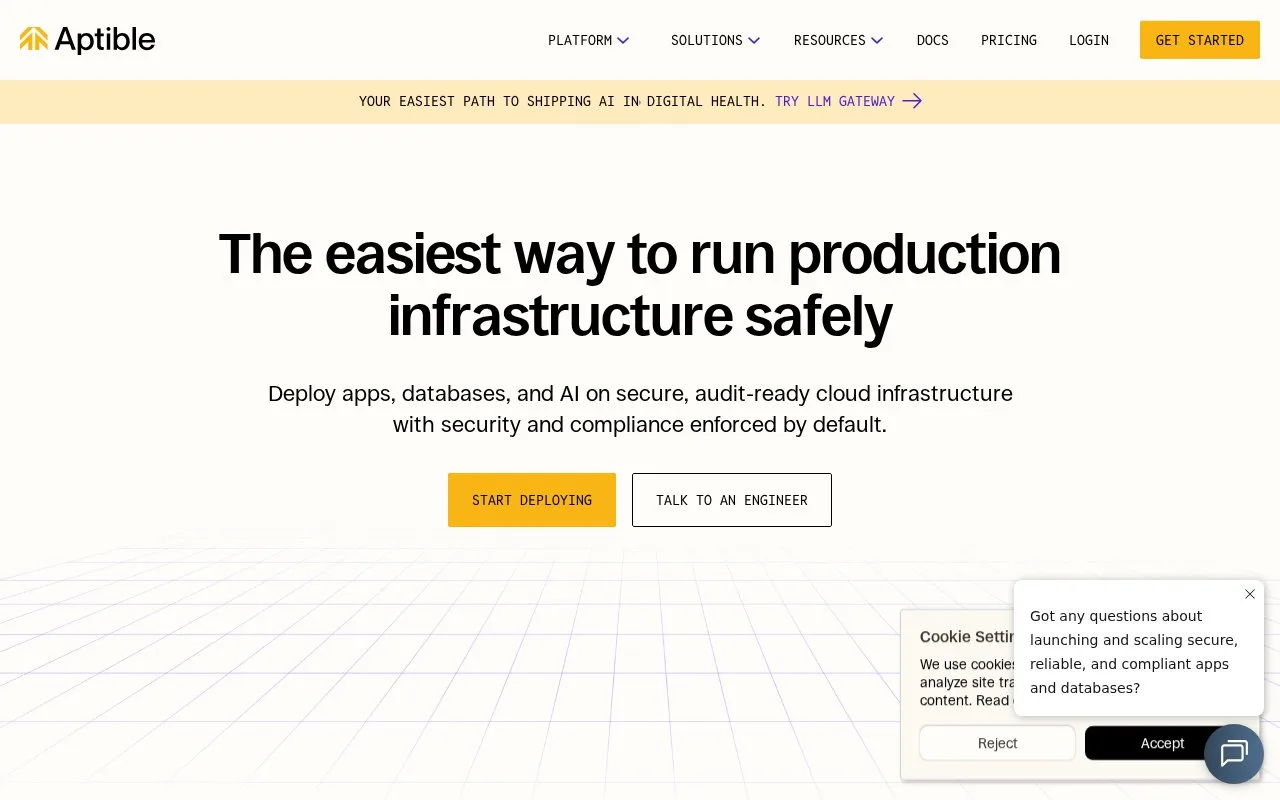Close the chat prompt popup
Screen dimensions: 1280x800
pos(1250,594)
